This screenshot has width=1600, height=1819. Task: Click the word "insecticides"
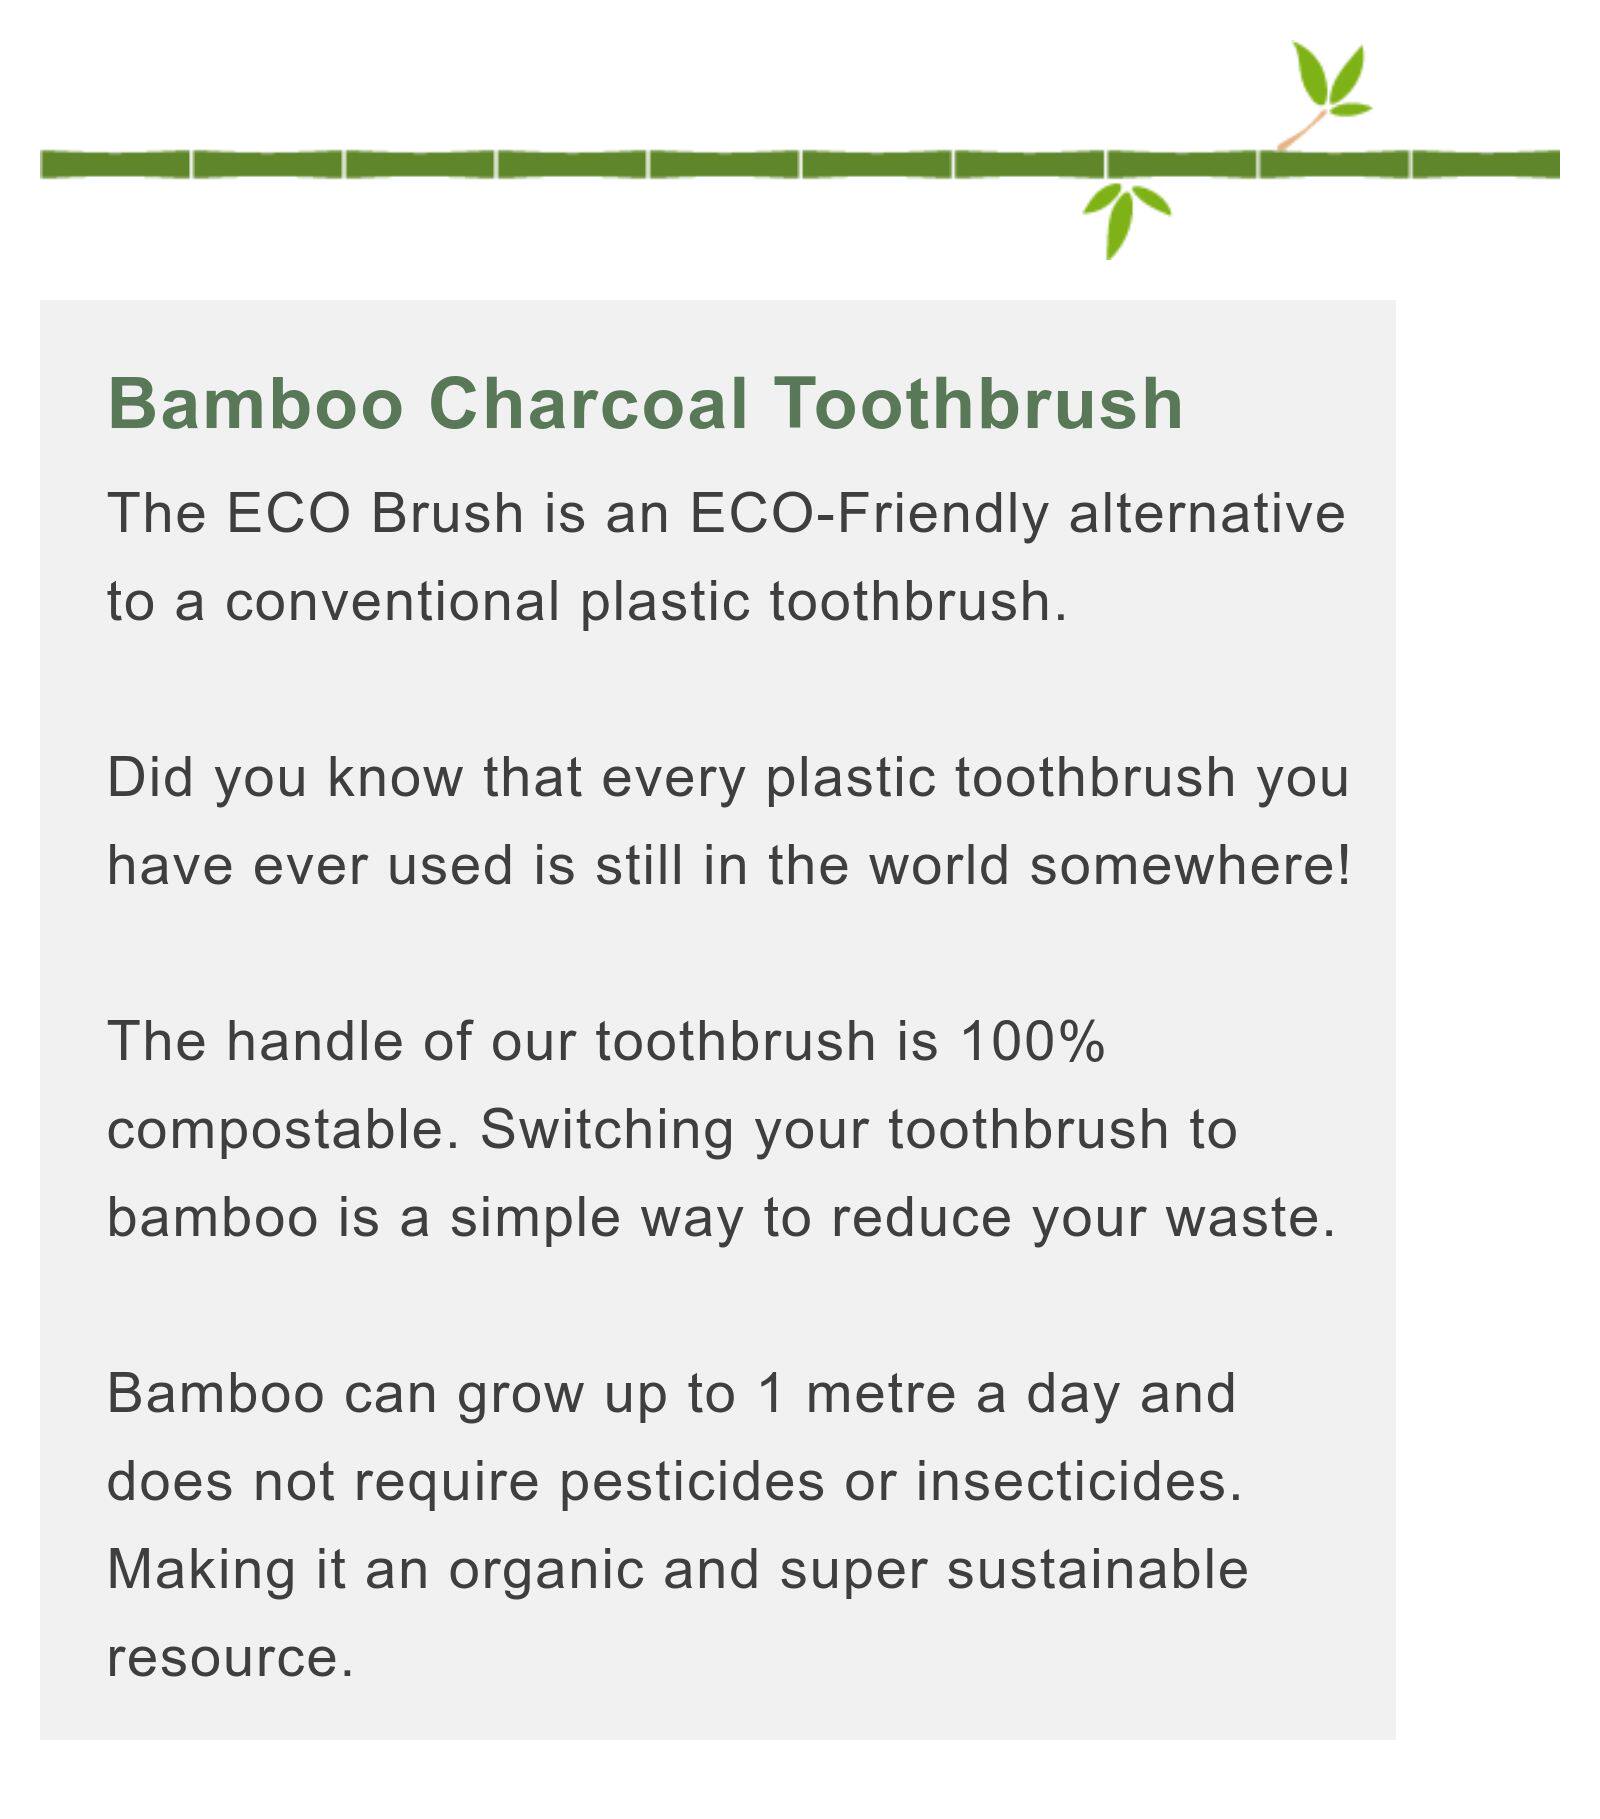pos(1078,1482)
